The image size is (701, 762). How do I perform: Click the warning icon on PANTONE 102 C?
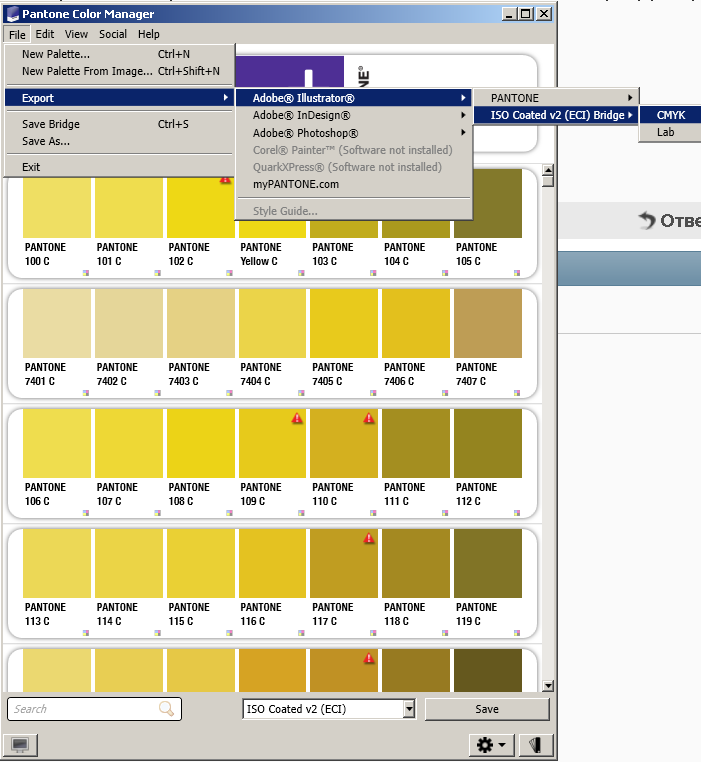[x=225, y=180]
